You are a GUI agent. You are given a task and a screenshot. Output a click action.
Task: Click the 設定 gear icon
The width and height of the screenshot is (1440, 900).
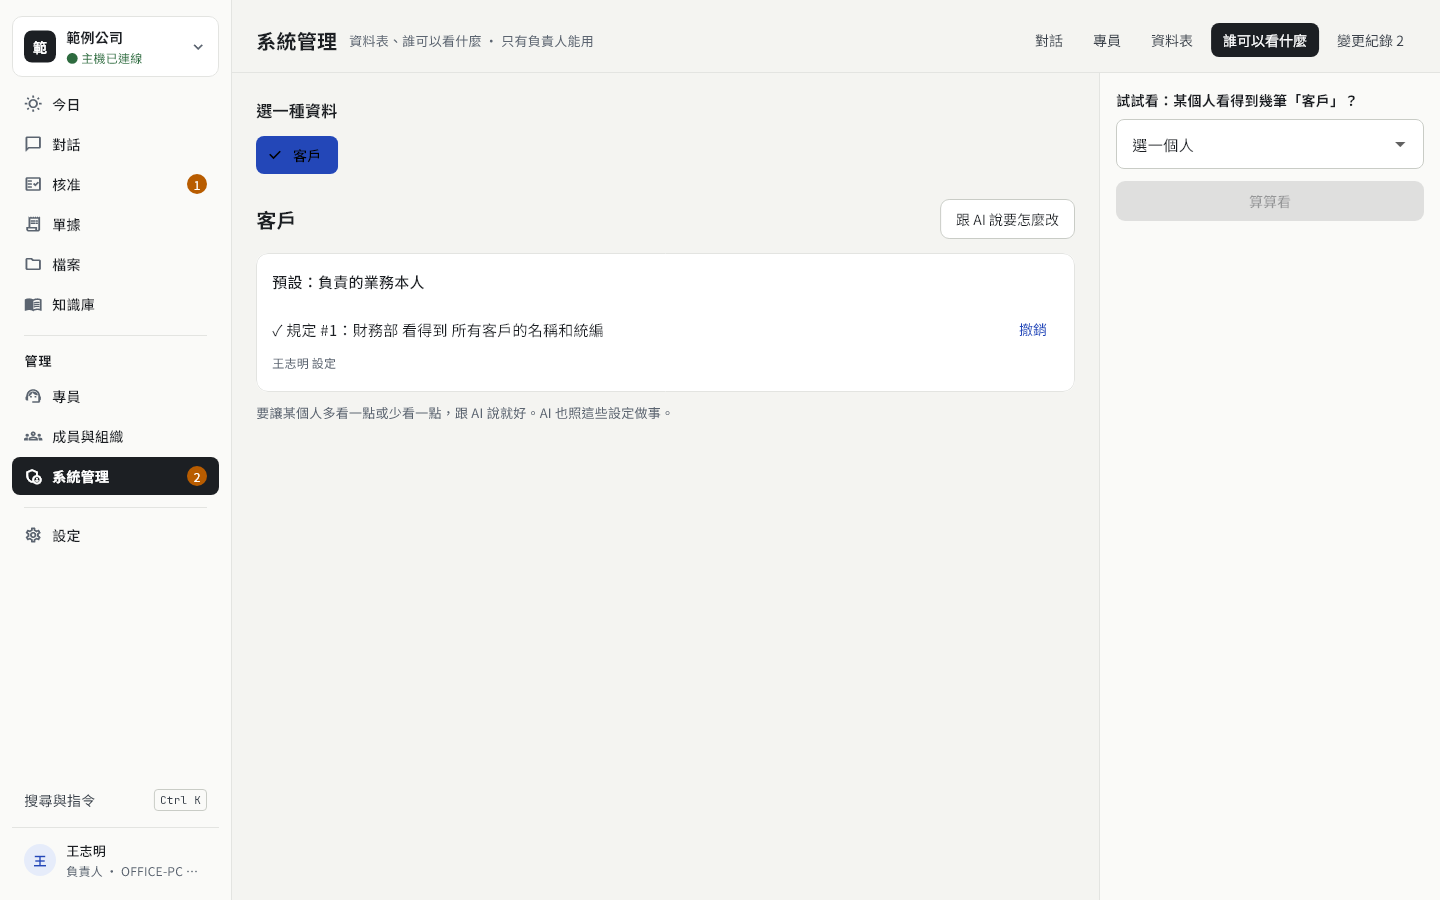tap(33, 535)
